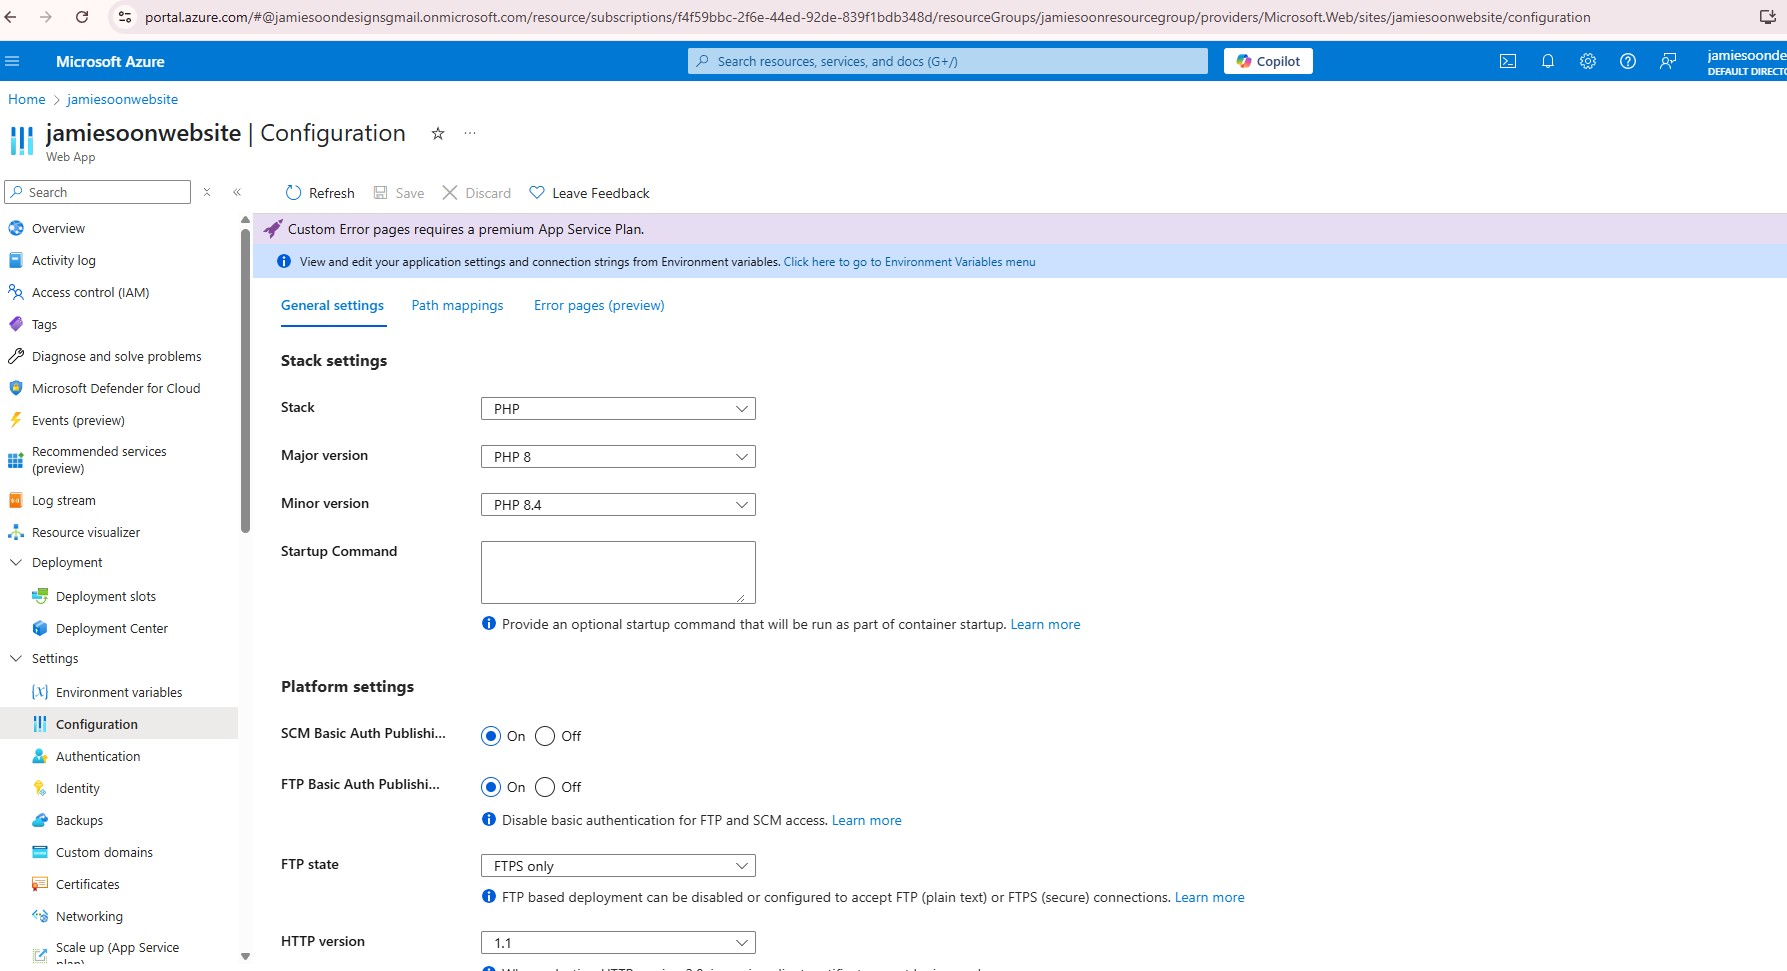Click the Tags icon in sidebar
This screenshot has height=971, width=1787.
[x=16, y=324]
